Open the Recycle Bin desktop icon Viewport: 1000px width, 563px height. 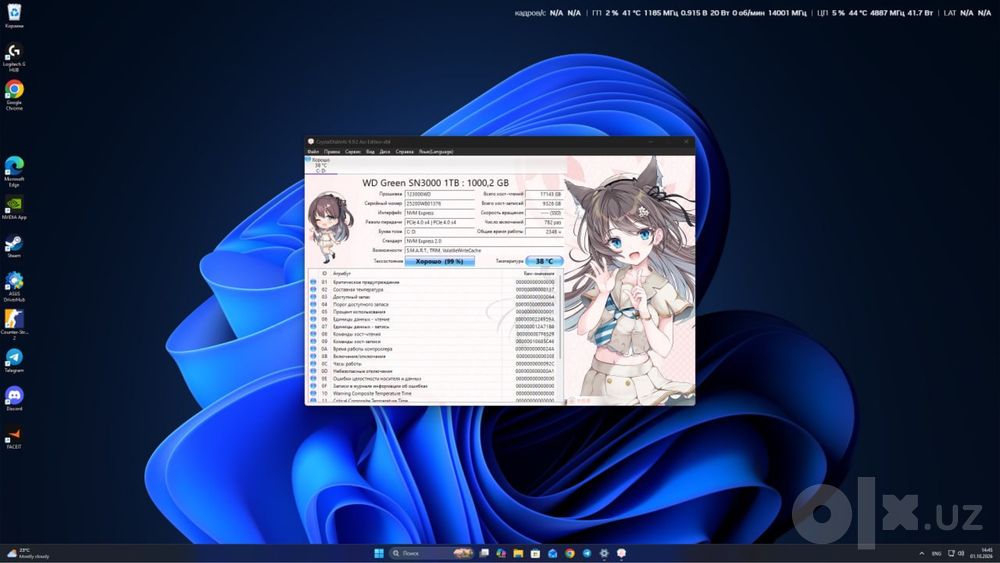pyautogui.click(x=14, y=15)
